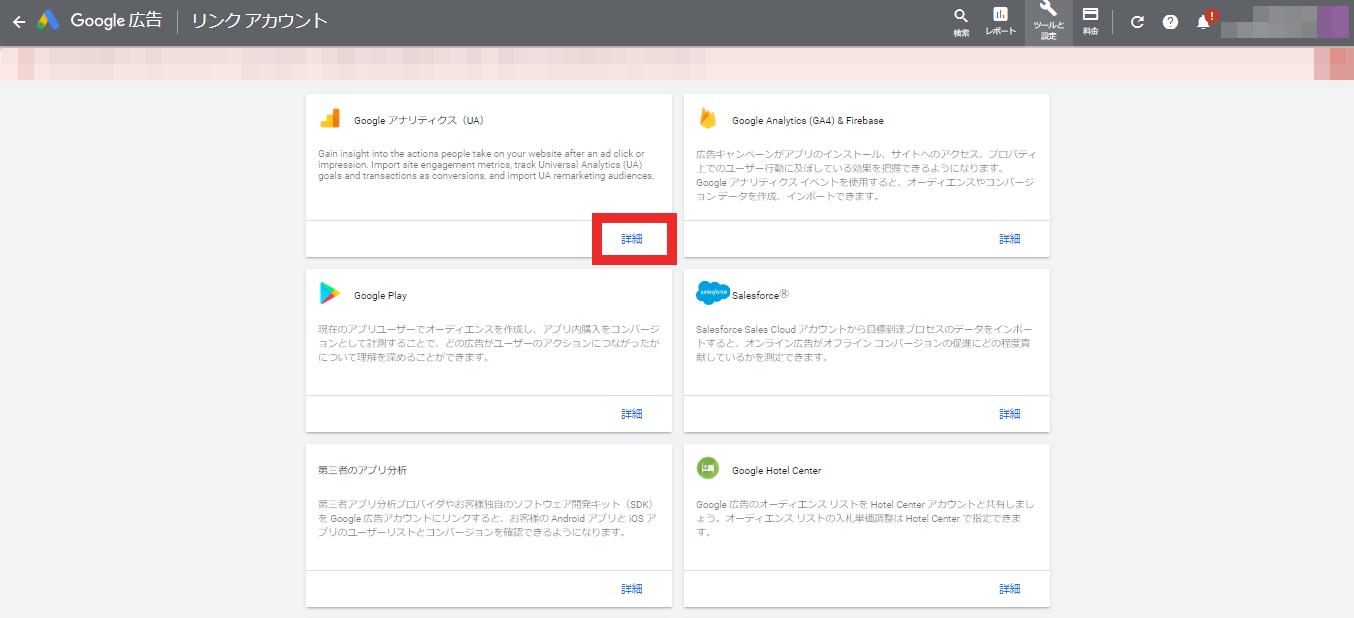Viewport: 1354px width, 618px height.
Task: Click the Google Hotel Center bed icon
Action: click(708, 468)
